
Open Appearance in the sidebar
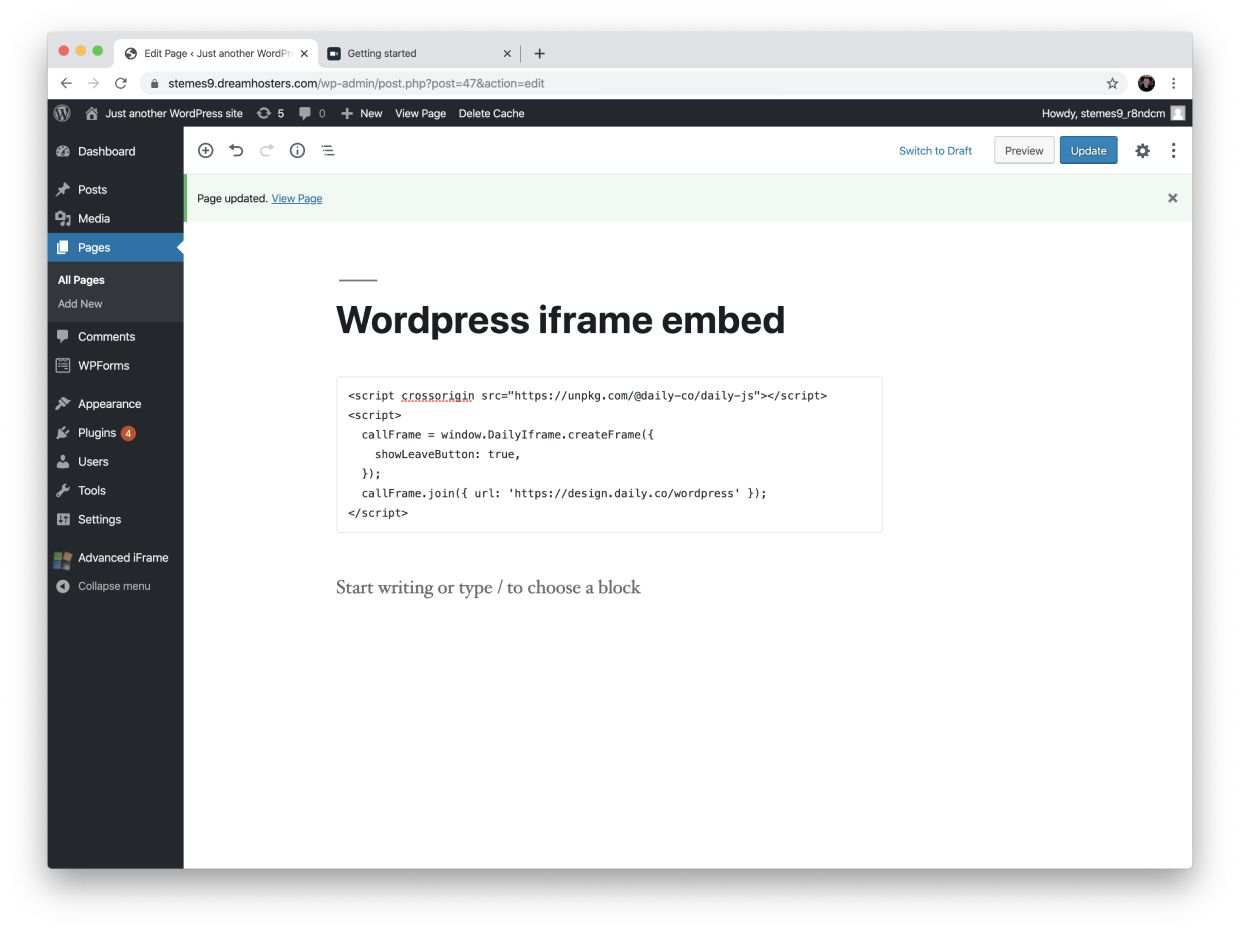(116, 403)
